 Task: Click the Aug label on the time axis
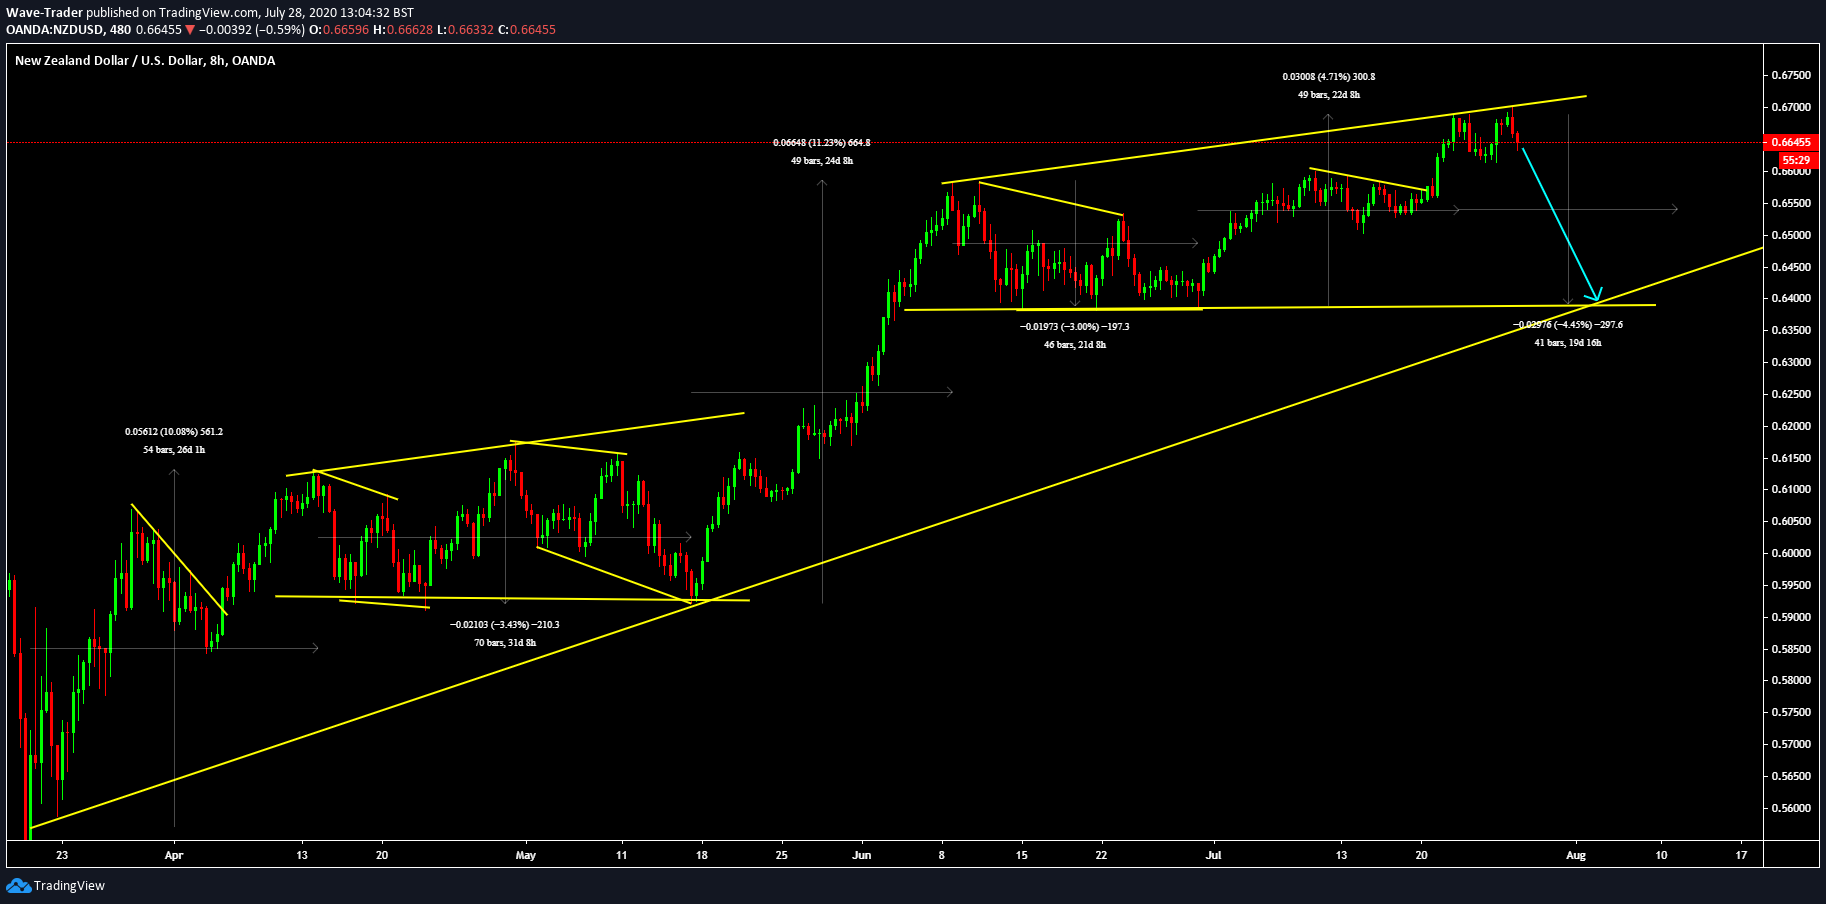1576,855
